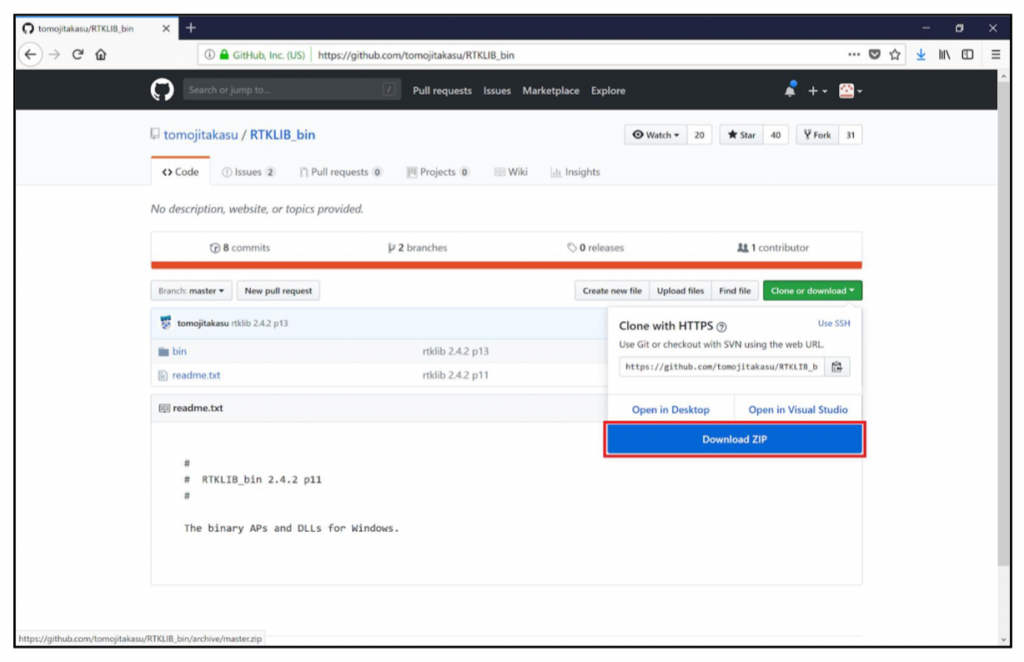1024x662 pixels.
Task: Expand the Branch: master dropdown
Action: point(191,291)
